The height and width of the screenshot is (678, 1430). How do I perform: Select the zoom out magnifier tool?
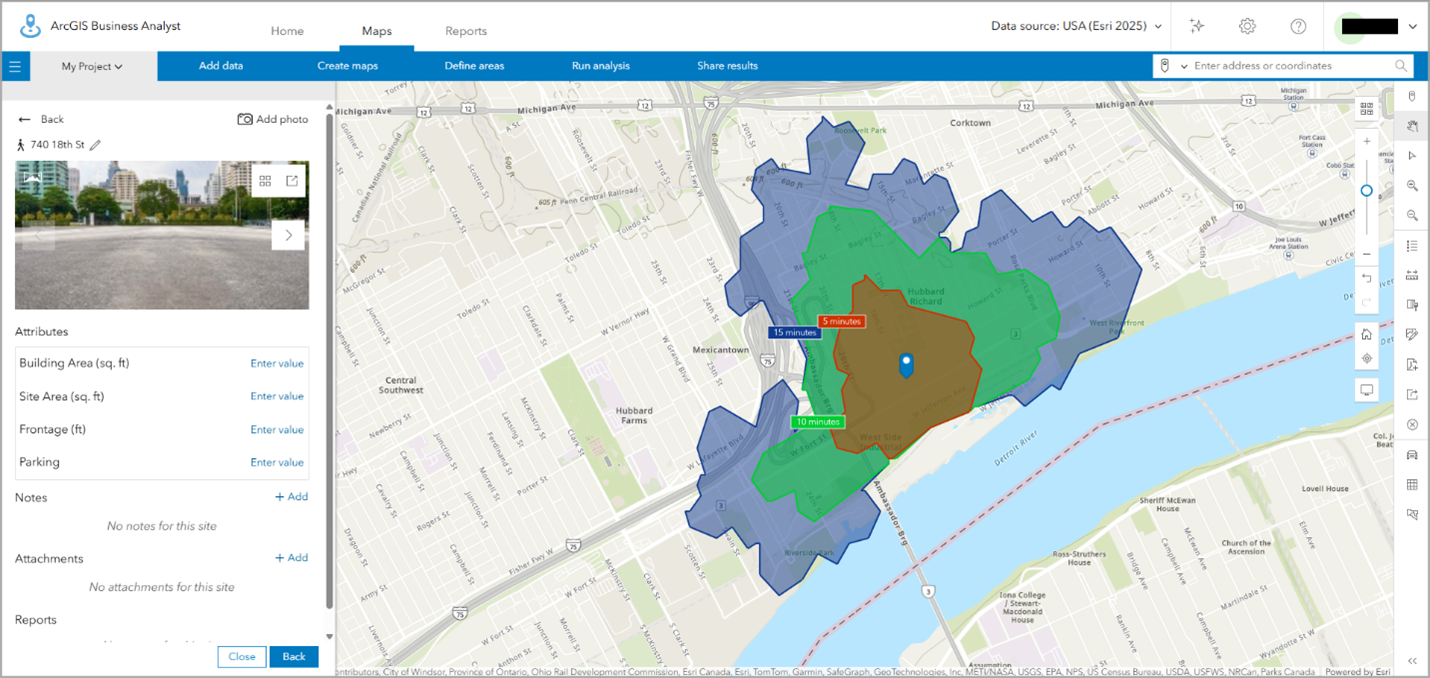1412,215
